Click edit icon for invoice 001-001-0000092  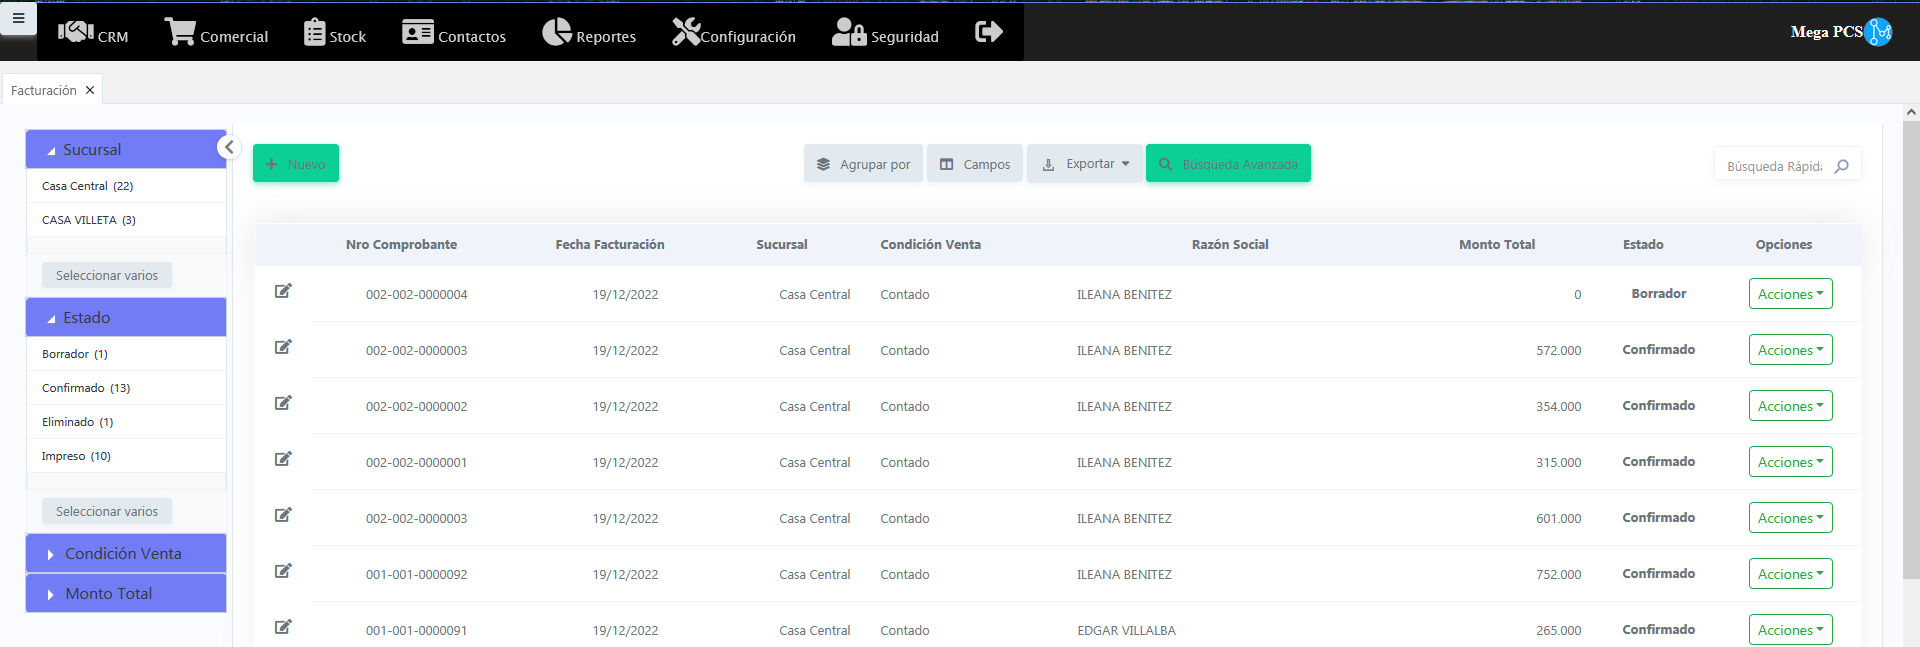click(283, 571)
